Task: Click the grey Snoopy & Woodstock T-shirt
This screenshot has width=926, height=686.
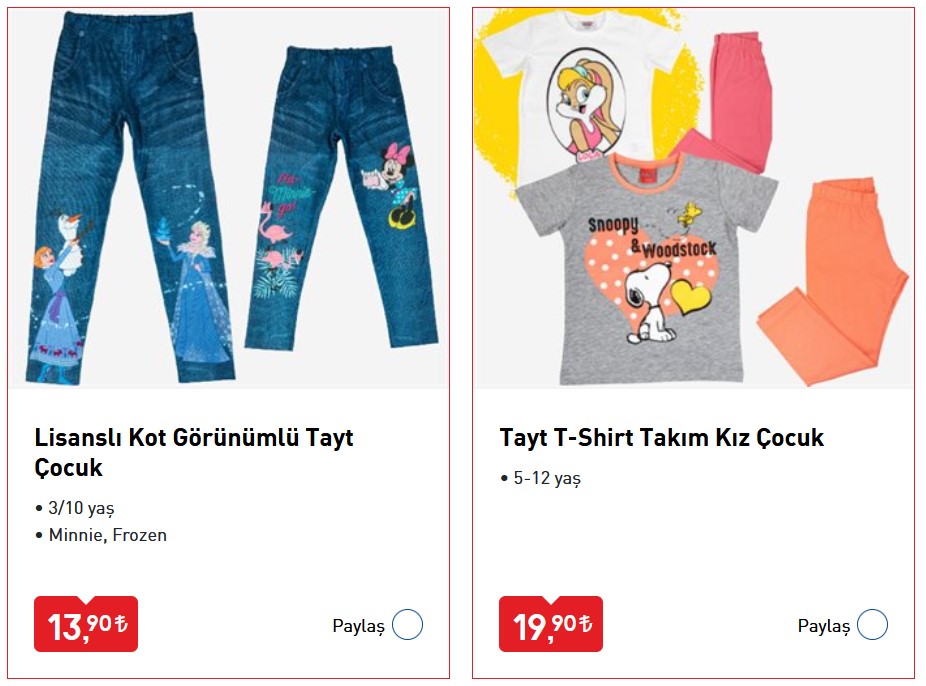Action: pos(643,265)
